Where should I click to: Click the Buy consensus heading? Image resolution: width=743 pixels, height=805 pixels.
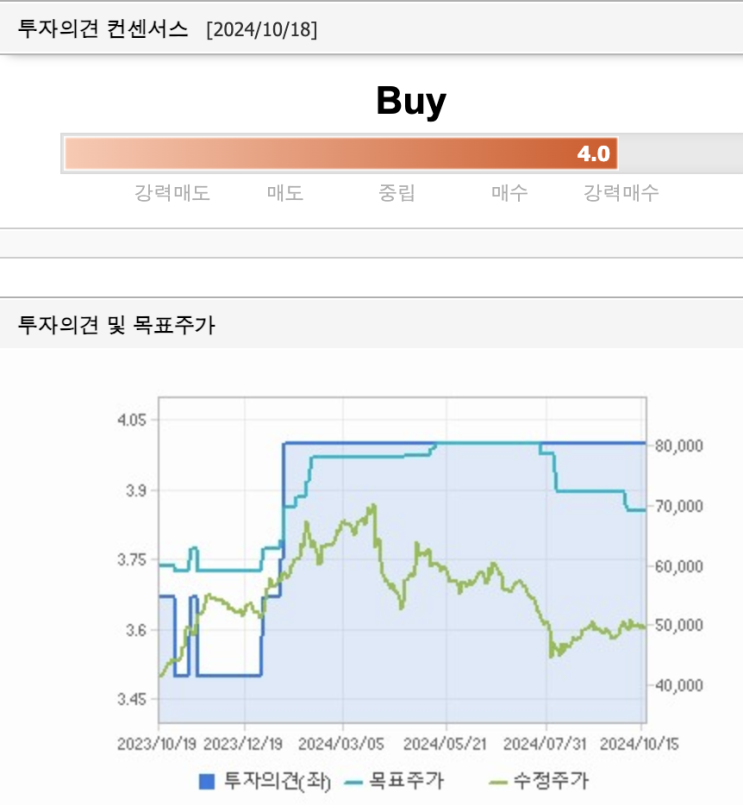click(x=411, y=101)
